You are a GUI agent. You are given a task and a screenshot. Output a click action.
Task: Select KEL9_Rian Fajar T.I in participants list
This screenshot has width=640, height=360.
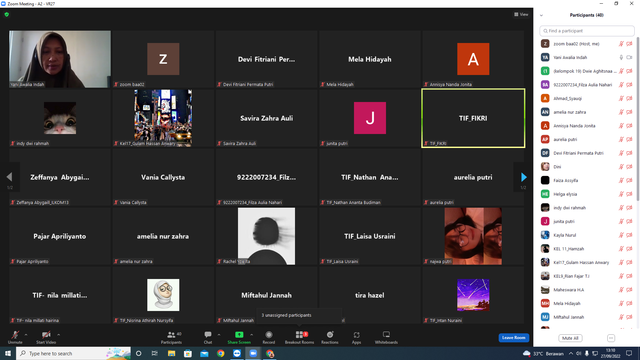(587, 276)
